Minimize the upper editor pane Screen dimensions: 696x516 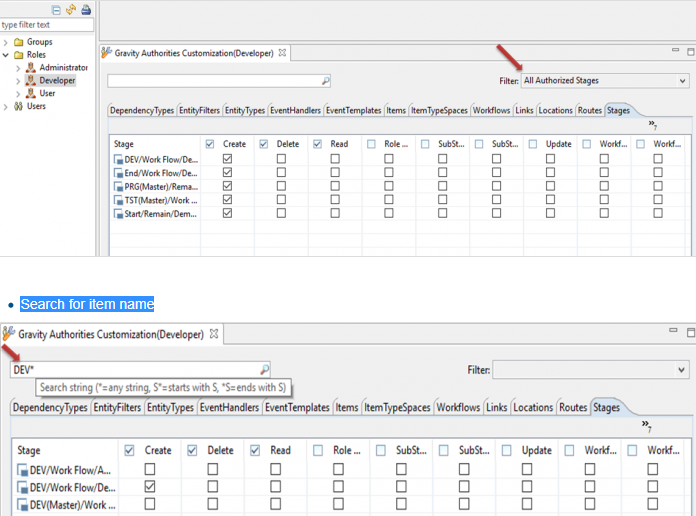coord(675,50)
